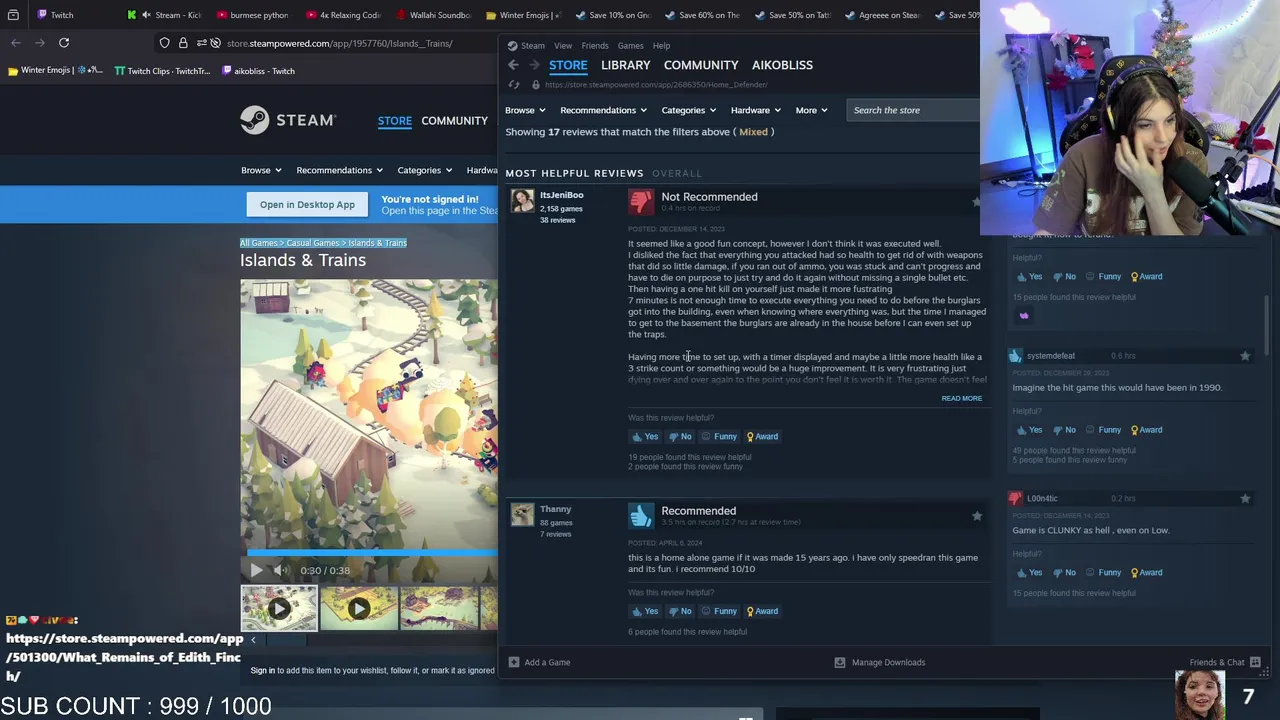Give Award to ItsJeniBoo review
The height and width of the screenshot is (720, 1280).
pos(762,436)
